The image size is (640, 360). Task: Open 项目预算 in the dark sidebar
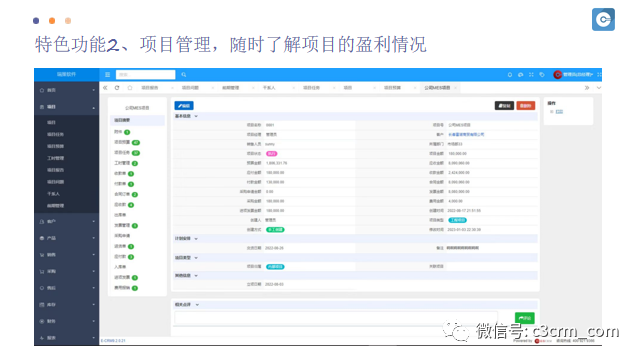click(56, 147)
